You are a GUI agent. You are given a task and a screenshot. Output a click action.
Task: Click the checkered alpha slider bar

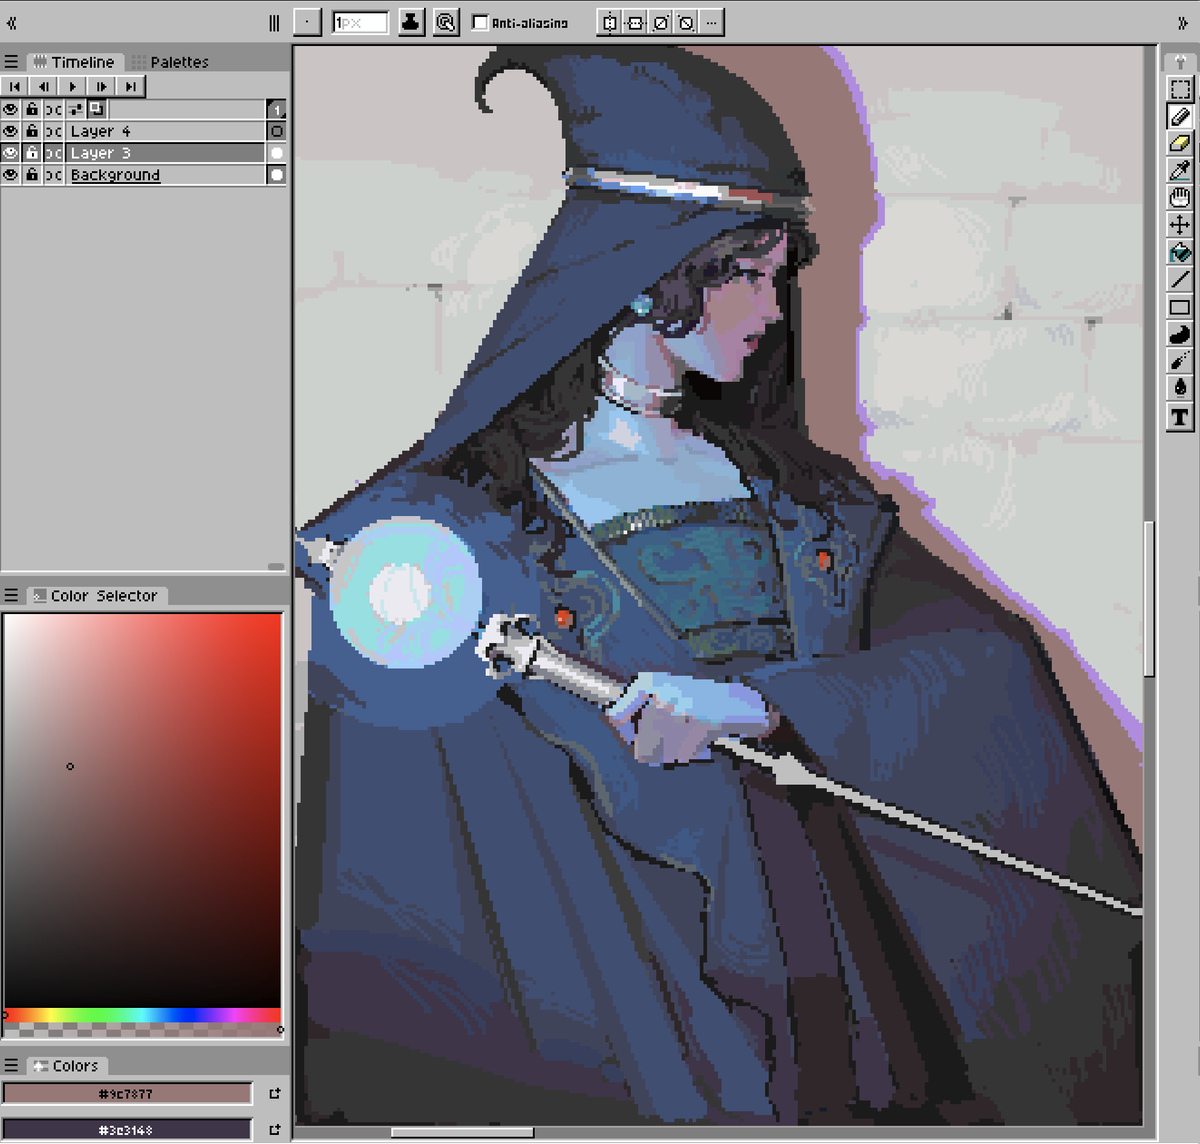pyautogui.click(x=143, y=1029)
